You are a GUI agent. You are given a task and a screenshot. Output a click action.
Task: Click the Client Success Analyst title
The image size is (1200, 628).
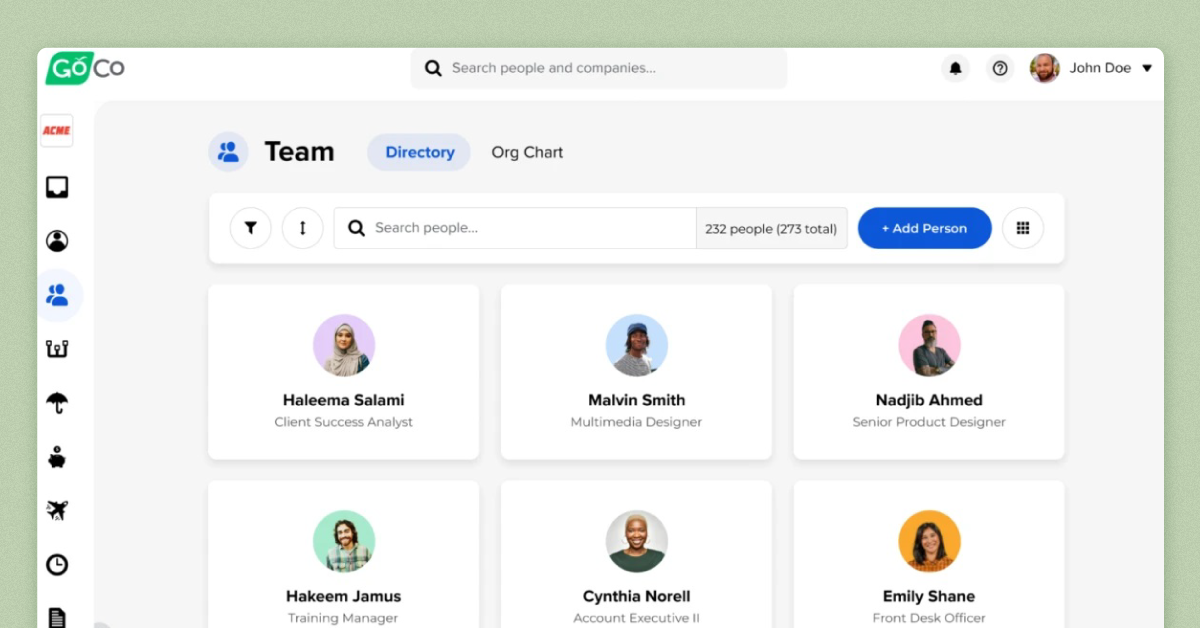(x=344, y=422)
